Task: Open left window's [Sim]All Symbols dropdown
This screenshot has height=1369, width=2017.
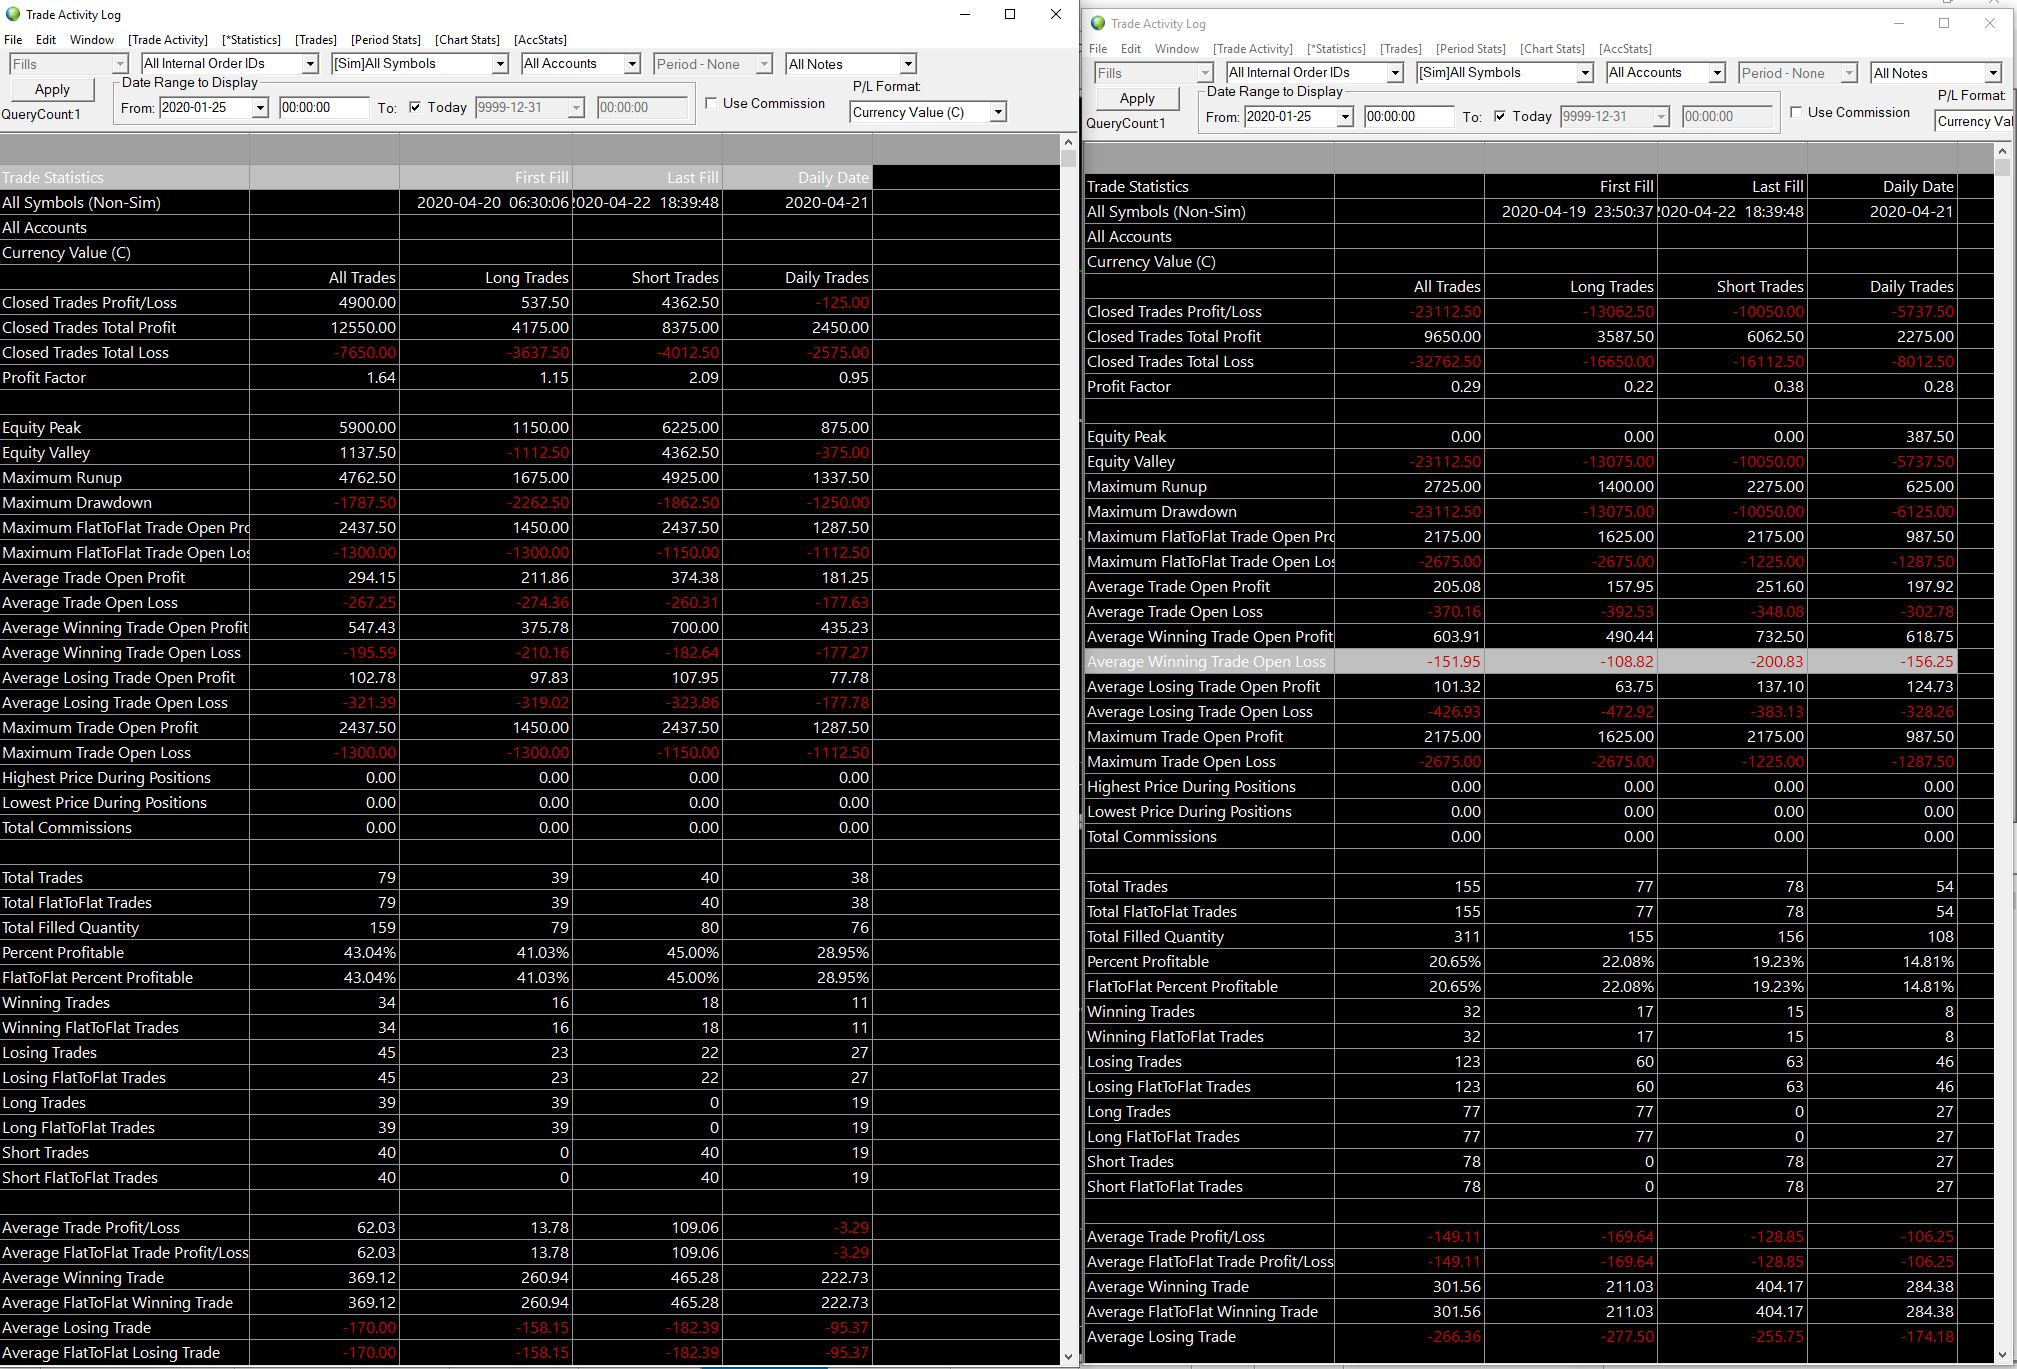Action: (x=500, y=64)
